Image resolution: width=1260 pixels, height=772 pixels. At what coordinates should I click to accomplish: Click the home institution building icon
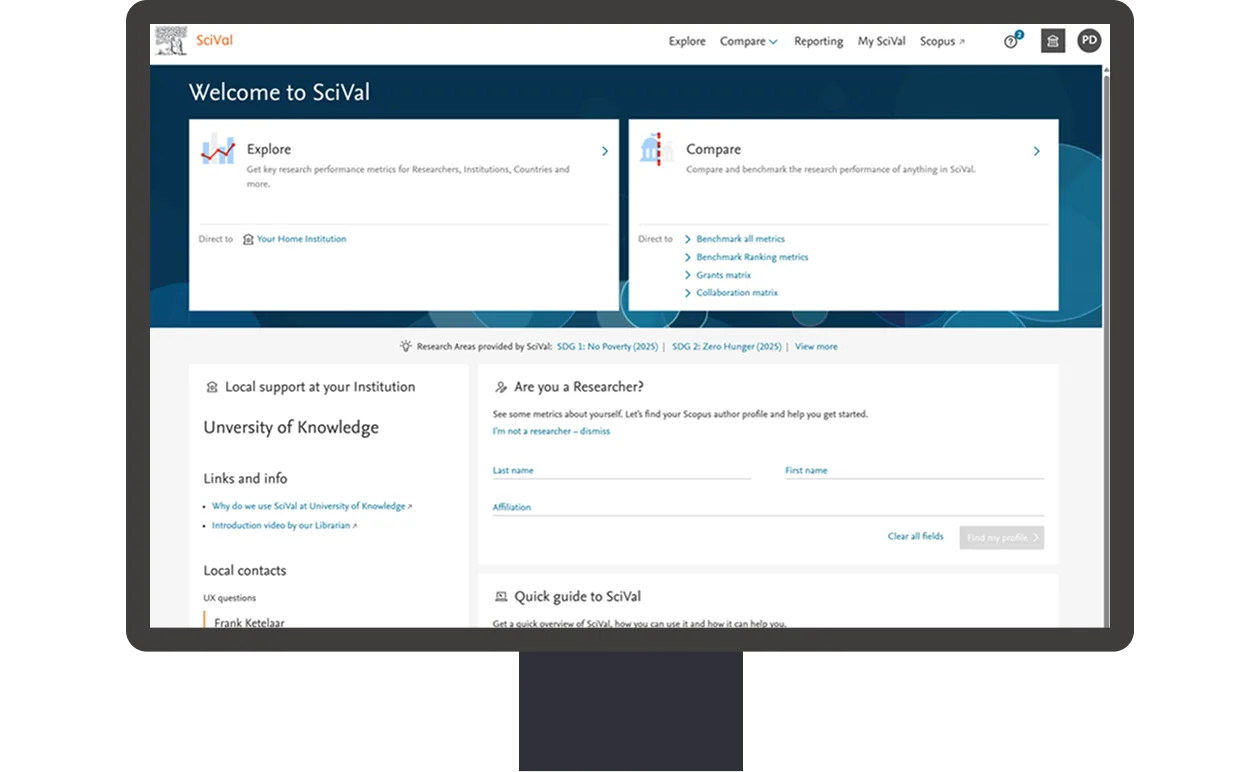(248, 240)
